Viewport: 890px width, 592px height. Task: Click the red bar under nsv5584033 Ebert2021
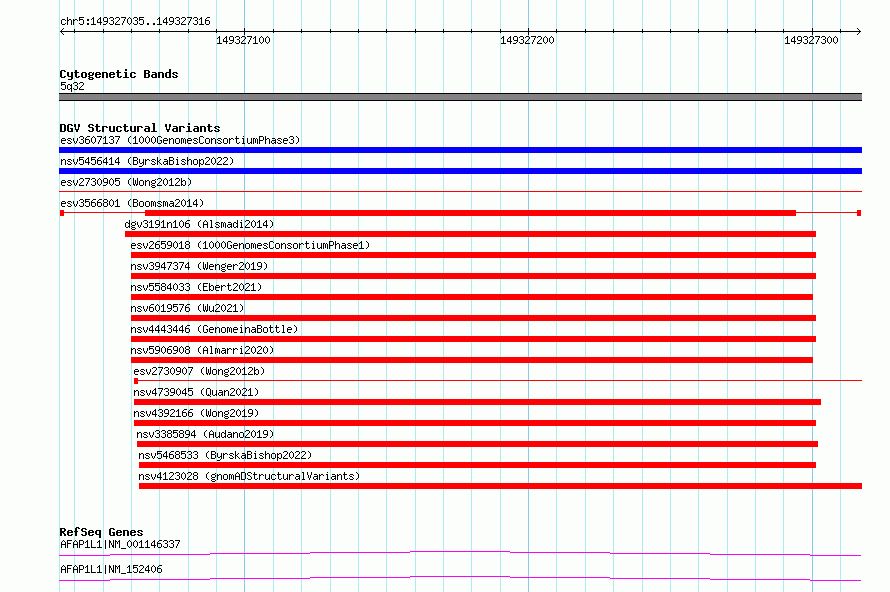click(x=472, y=297)
